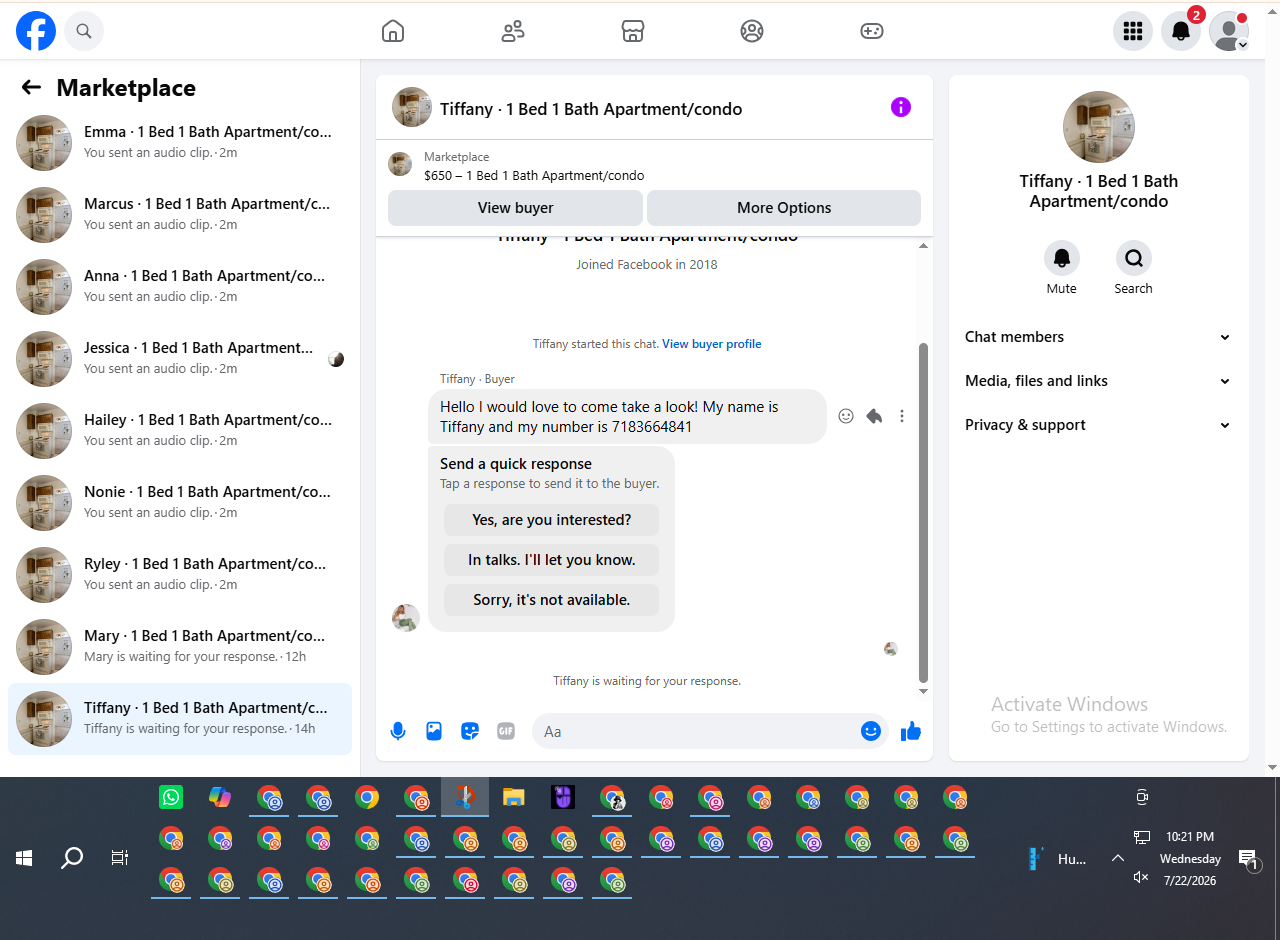Open Facebook search magnifier

pyautogui.click(x=84, y=32)
